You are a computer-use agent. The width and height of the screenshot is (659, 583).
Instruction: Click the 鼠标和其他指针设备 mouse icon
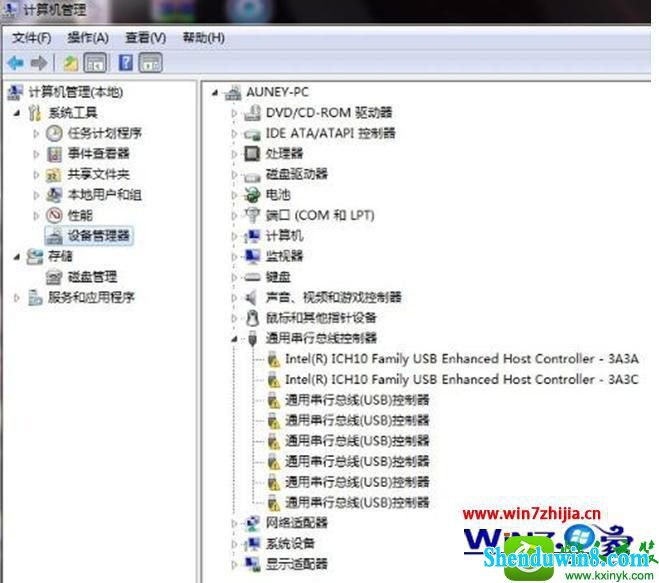pyautogui.click(x=252, y=318)
